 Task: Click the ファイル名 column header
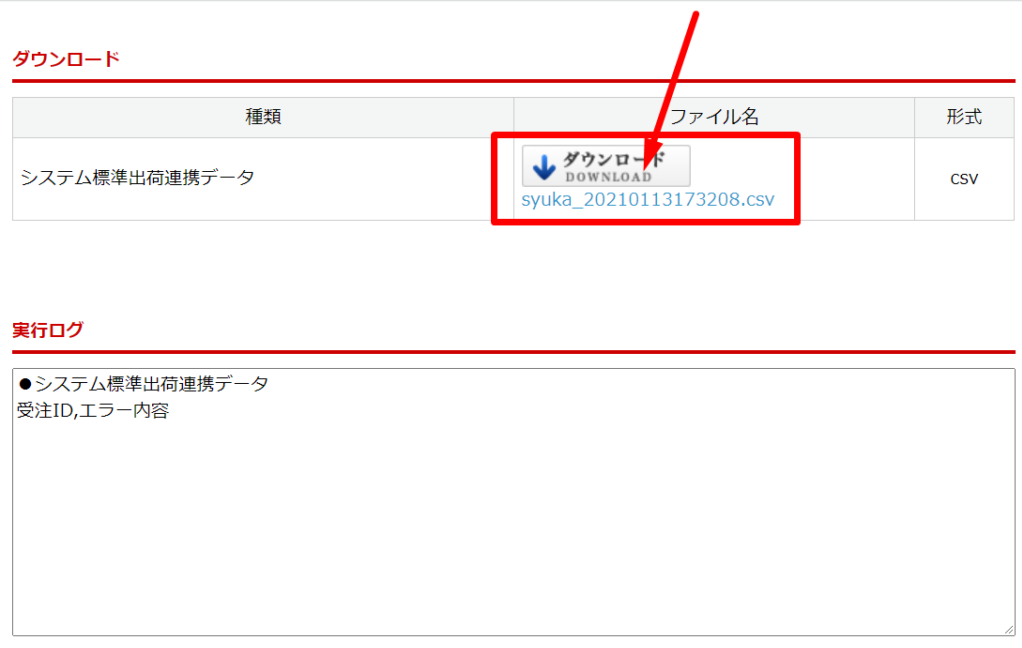coord(714,117)
